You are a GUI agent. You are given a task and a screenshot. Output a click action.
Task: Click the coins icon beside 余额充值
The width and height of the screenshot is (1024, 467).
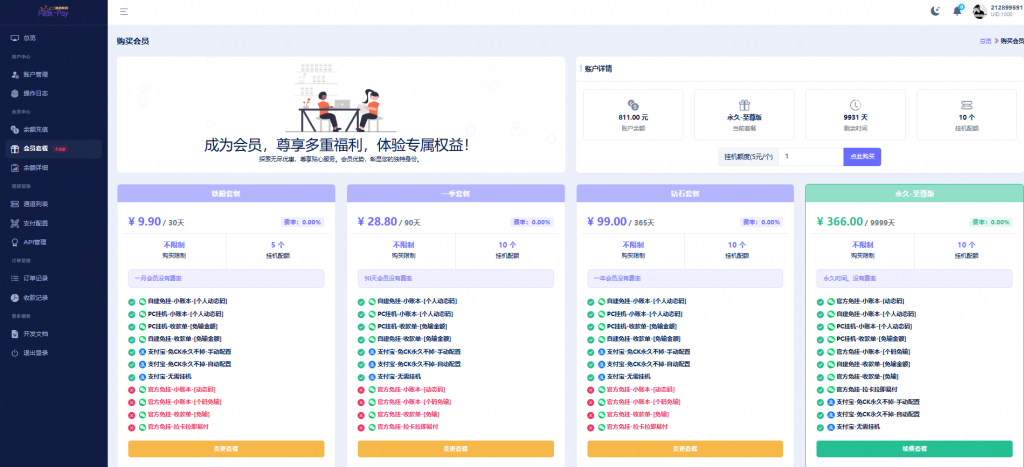point(15,129)
